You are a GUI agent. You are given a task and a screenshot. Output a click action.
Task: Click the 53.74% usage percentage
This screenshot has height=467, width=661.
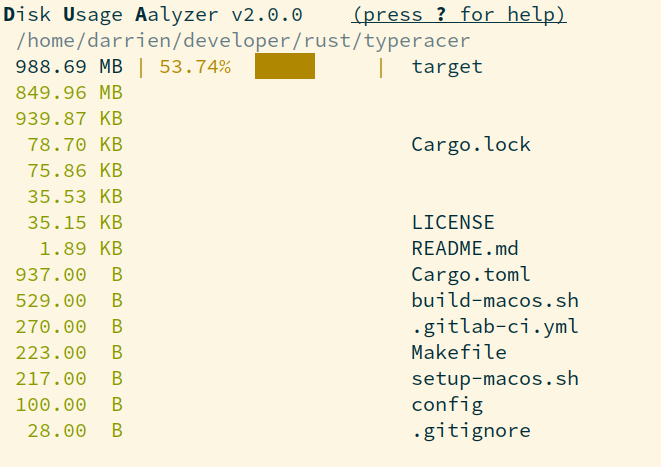(x=194, y=67)
